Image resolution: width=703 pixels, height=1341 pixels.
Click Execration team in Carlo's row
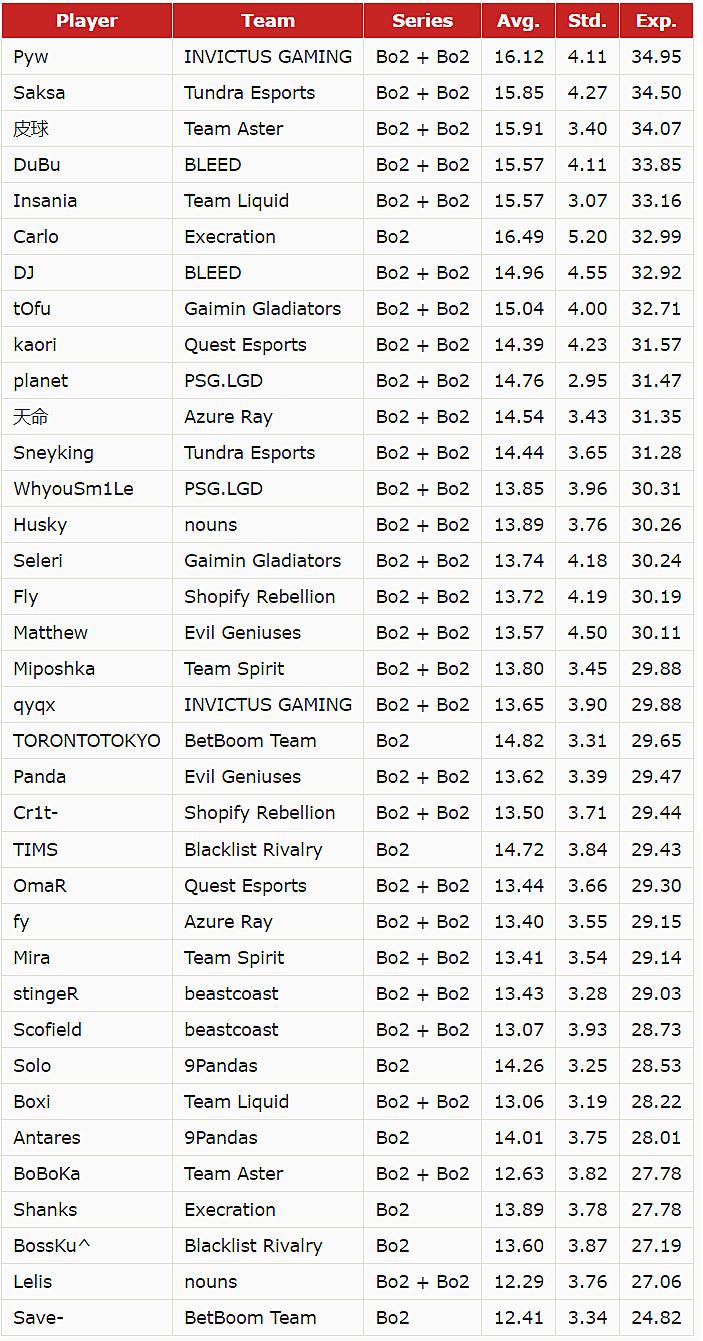click(x=230, y=237)
